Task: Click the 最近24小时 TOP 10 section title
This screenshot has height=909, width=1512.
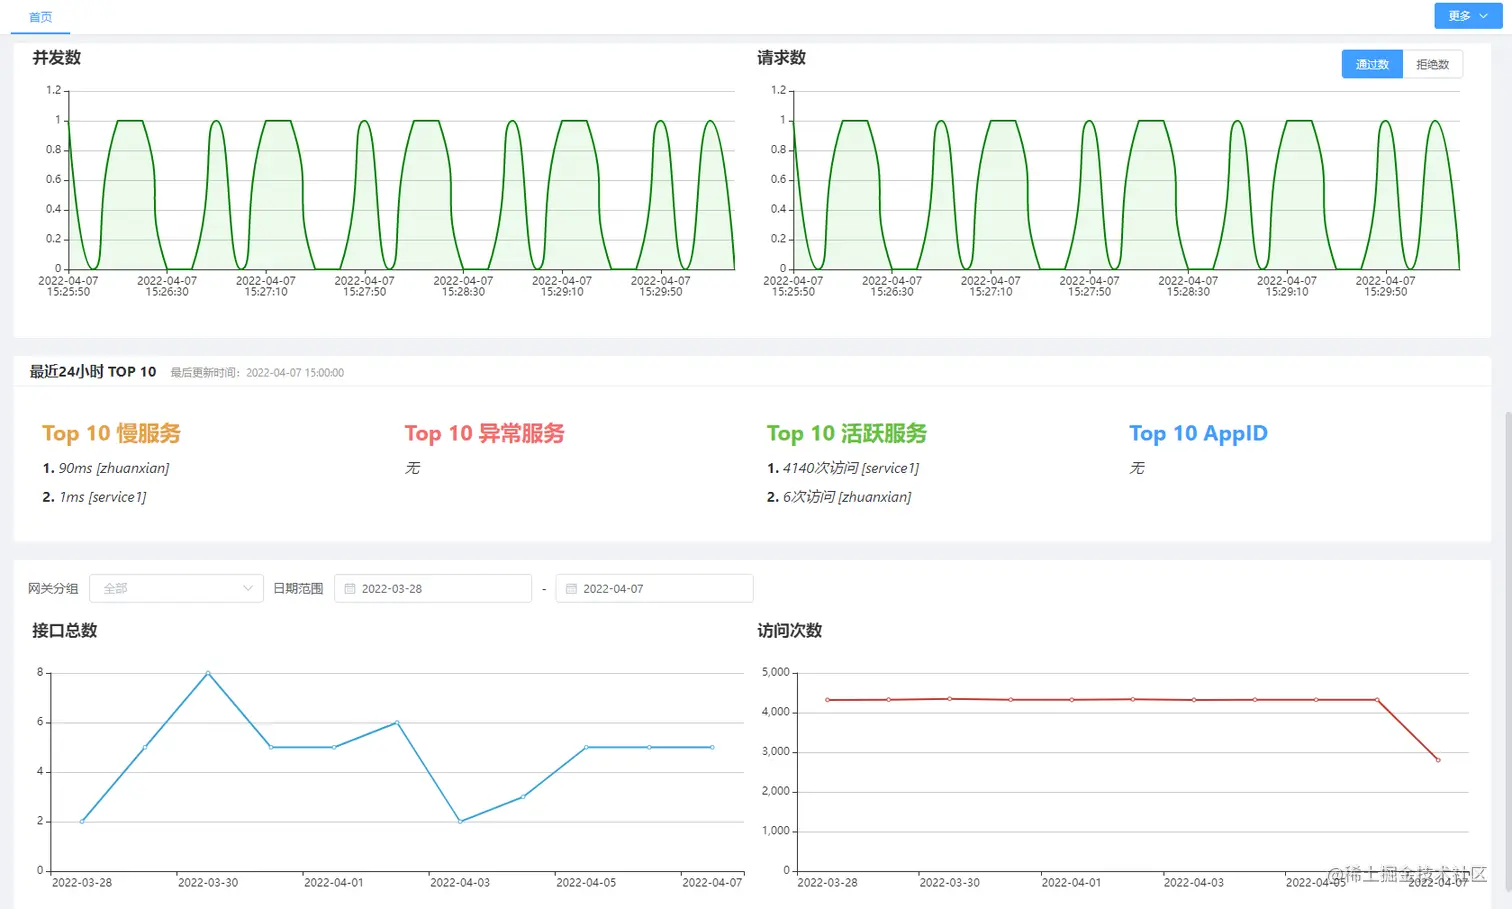Action: 93,372
